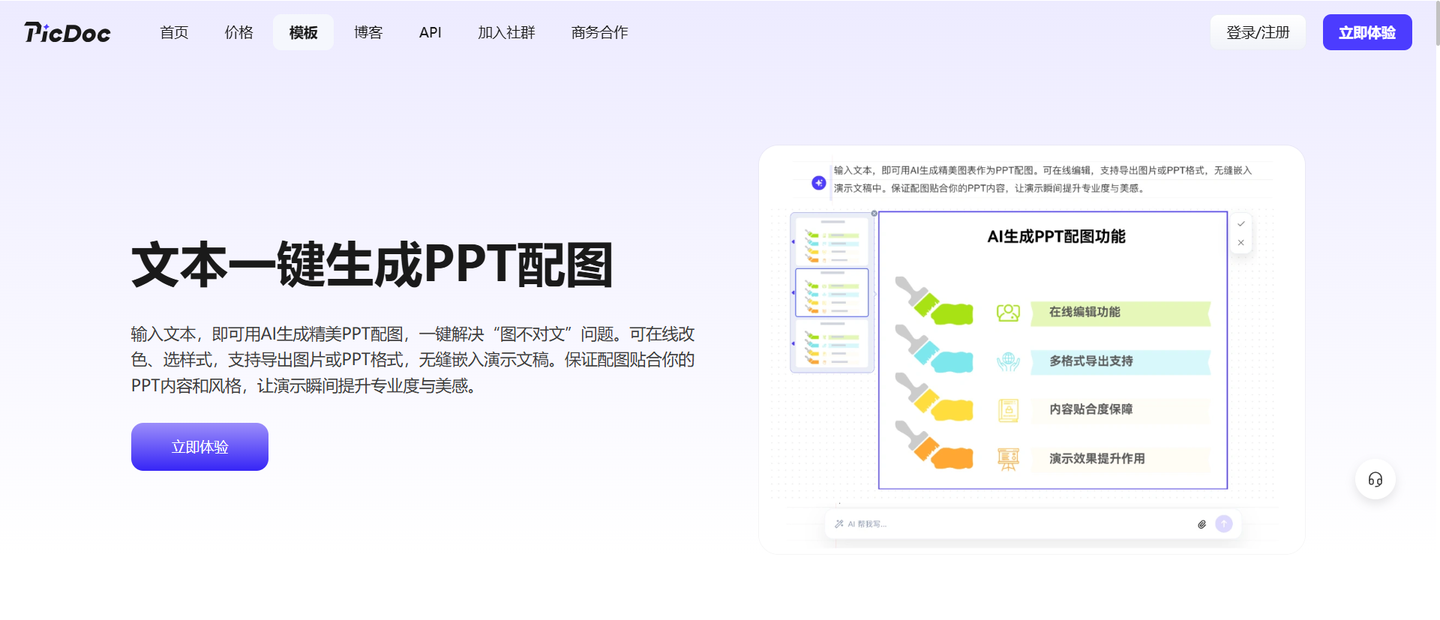Select the first slide thumbnail
Image resolution: width=1440 pixels, height=620 pixels.
click(x=832, y=241)
